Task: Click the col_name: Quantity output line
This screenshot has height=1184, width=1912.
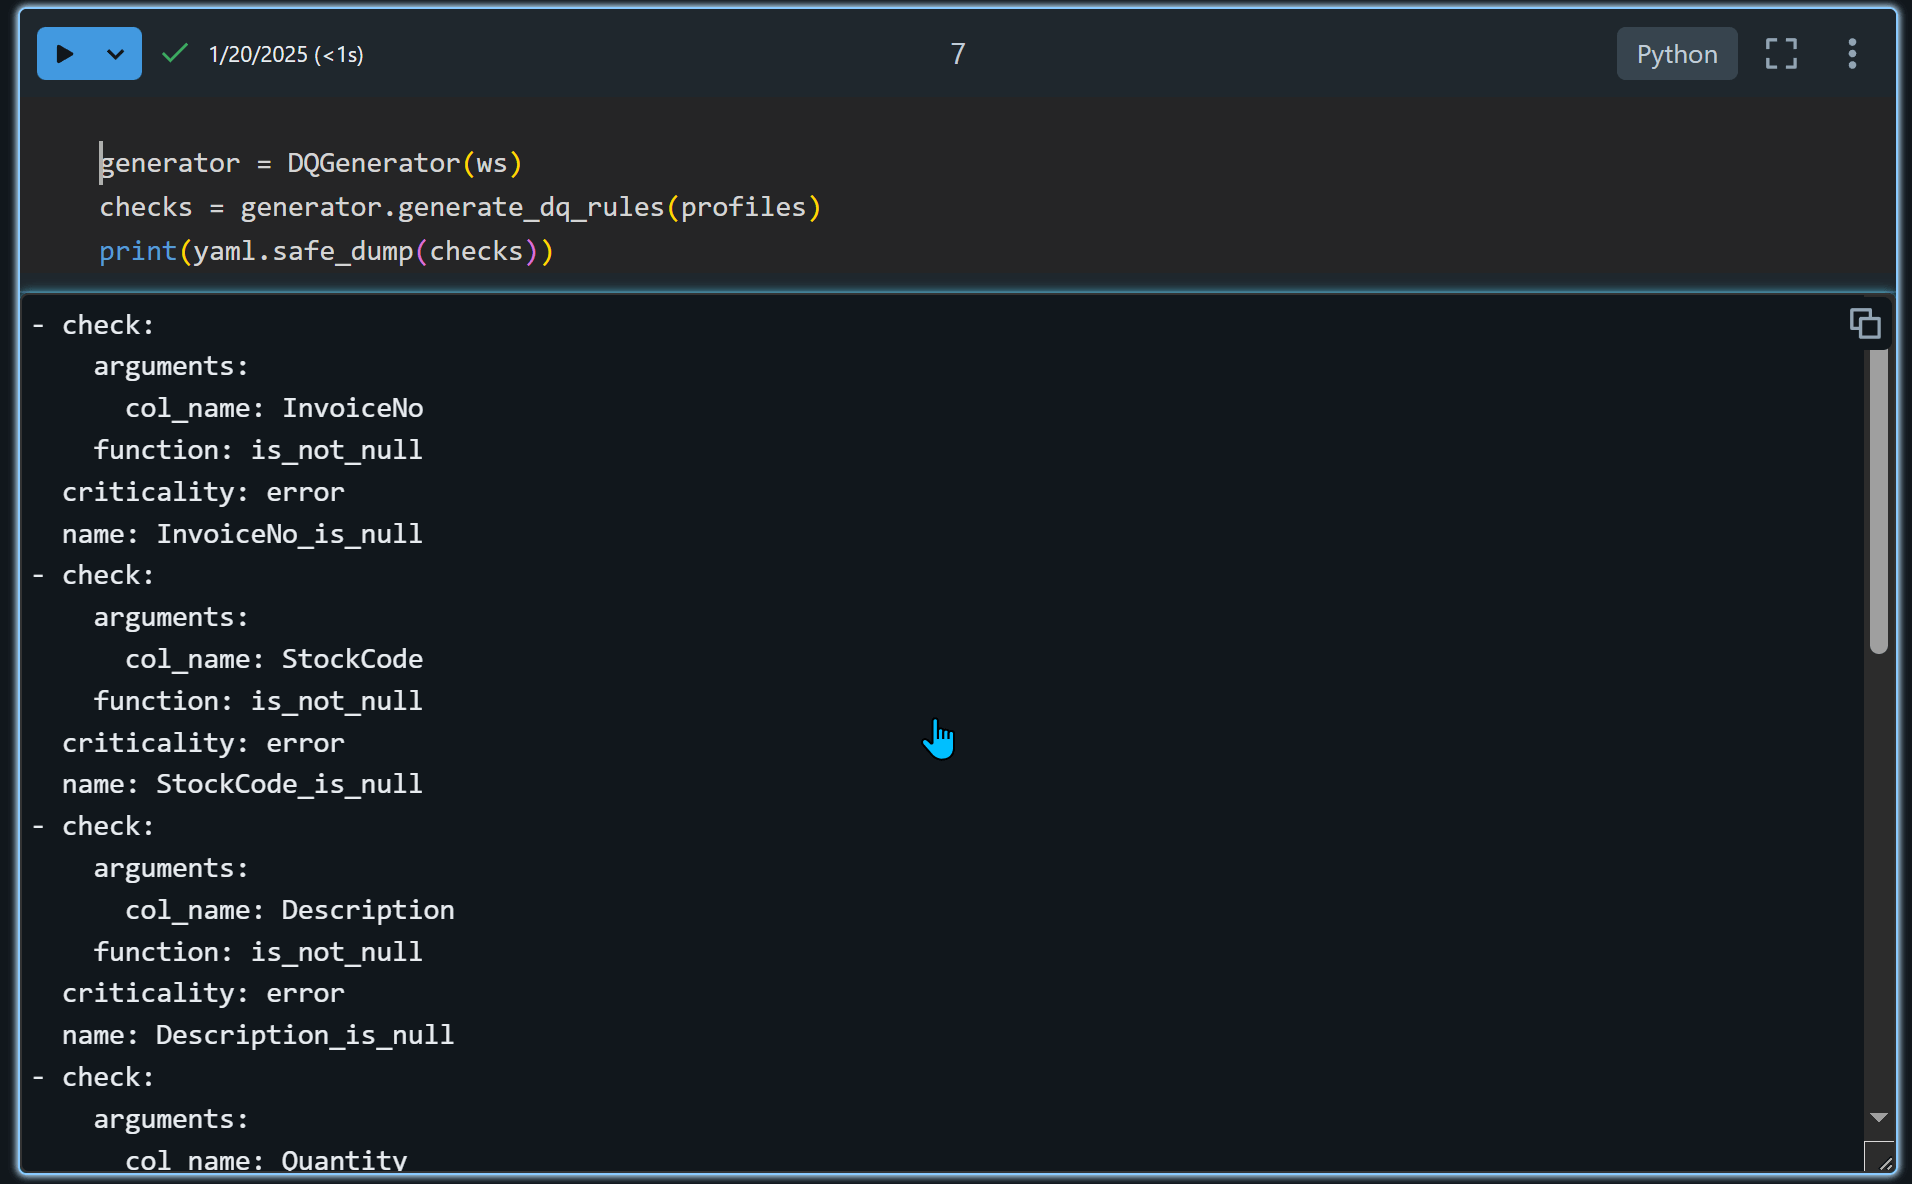Action: [x=266, y=1160]
